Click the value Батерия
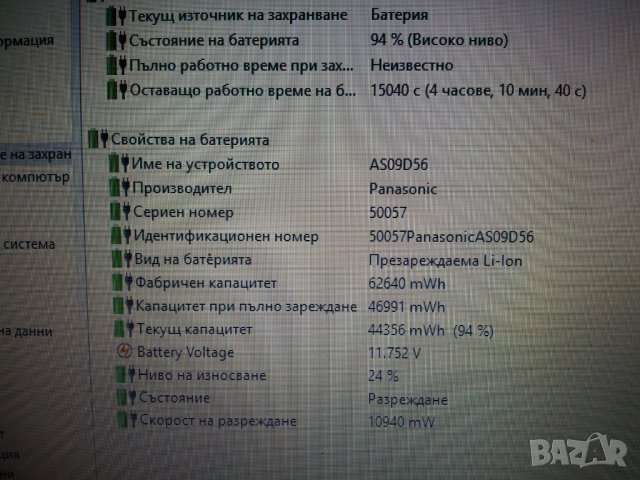Viewport: 640px width, 480px height. 400,16
